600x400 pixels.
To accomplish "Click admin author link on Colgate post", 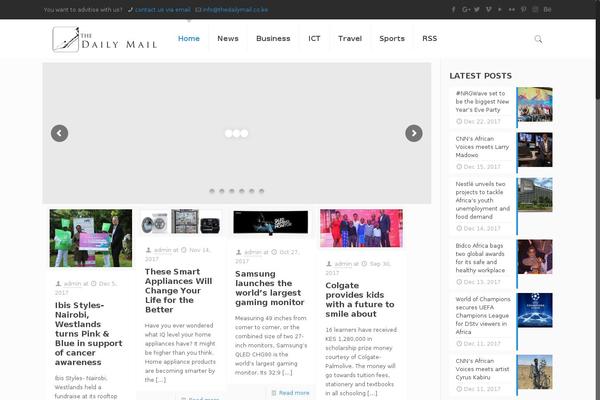I will tap(343, 264).
